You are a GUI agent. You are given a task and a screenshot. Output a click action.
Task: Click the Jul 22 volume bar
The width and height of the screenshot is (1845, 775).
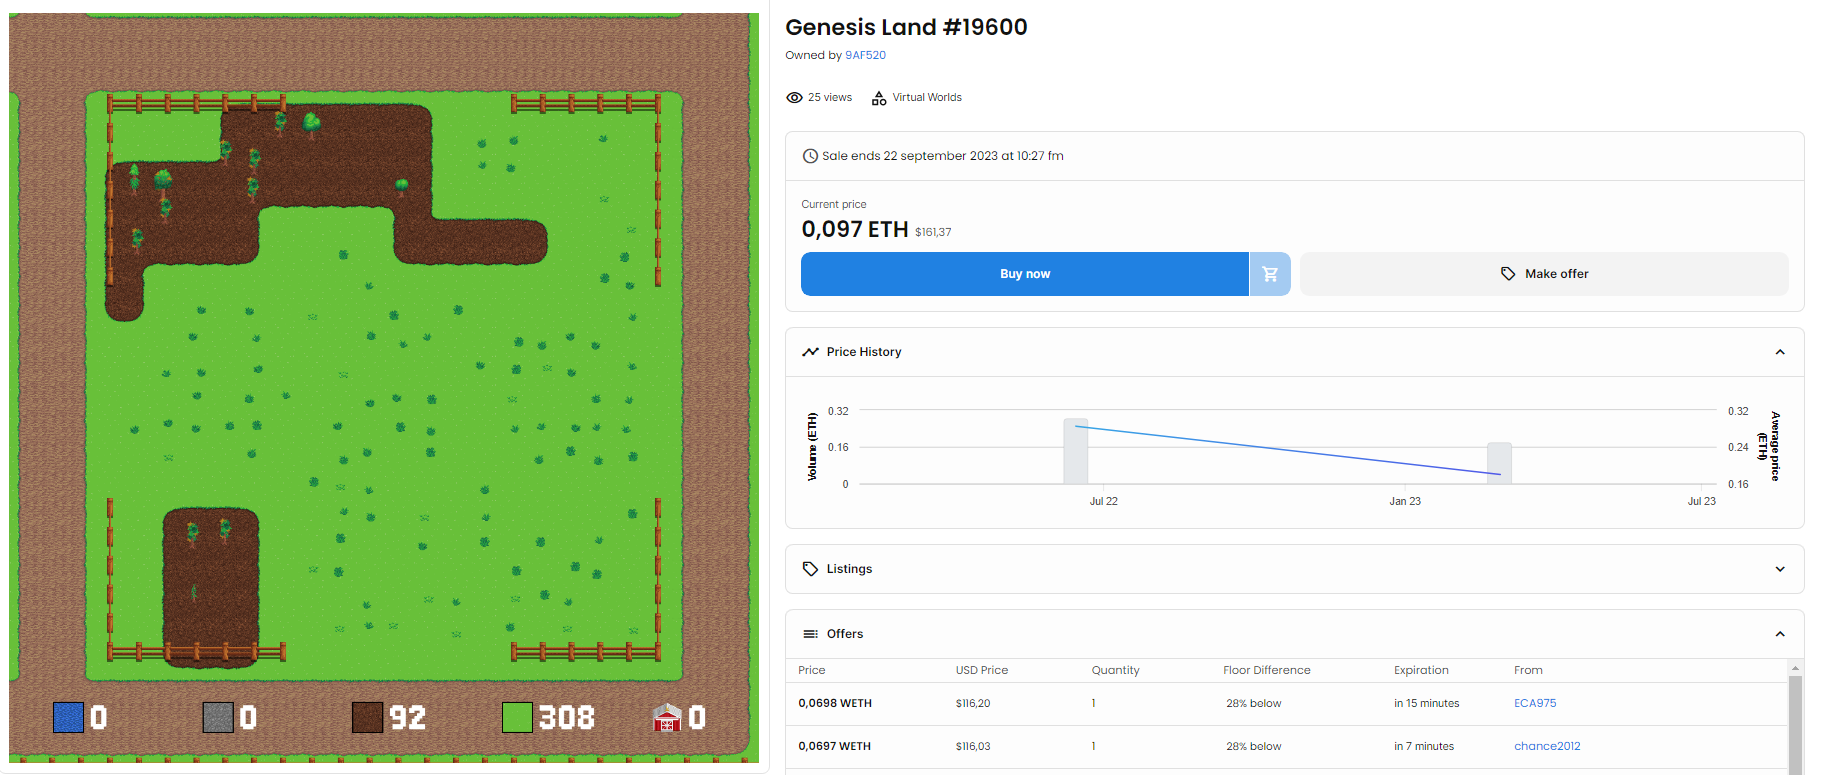(1075, 452)
